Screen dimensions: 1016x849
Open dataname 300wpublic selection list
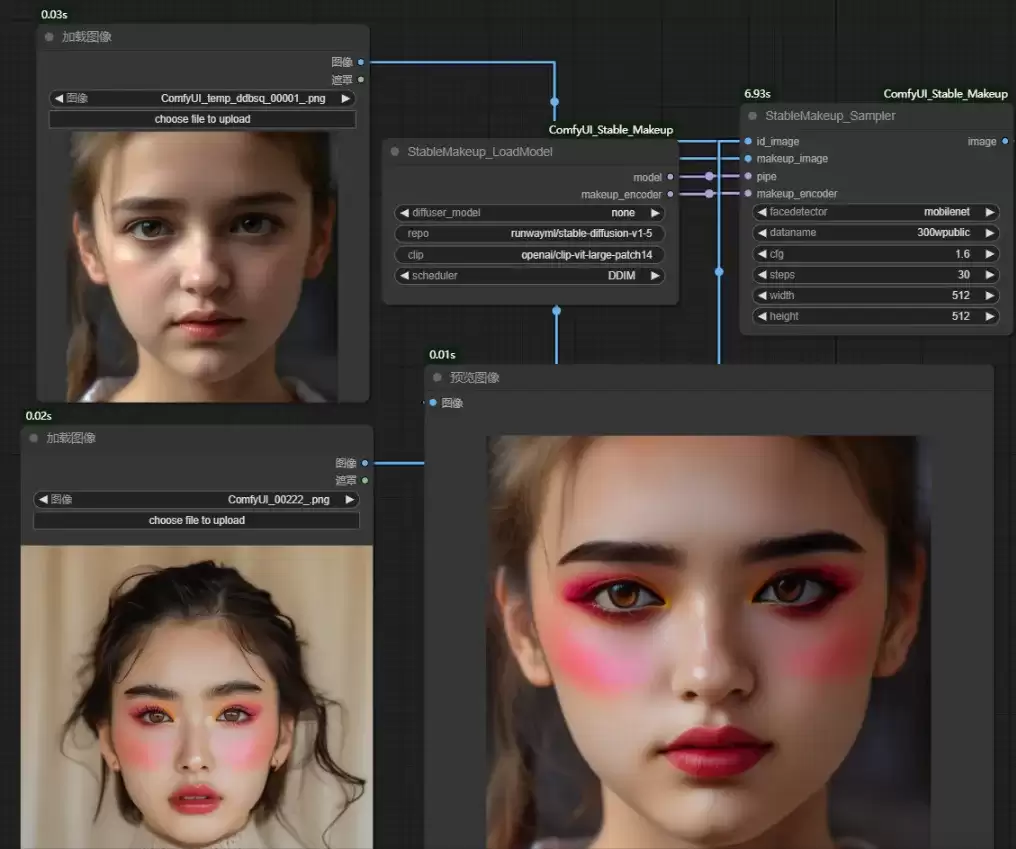click(875, 233)
